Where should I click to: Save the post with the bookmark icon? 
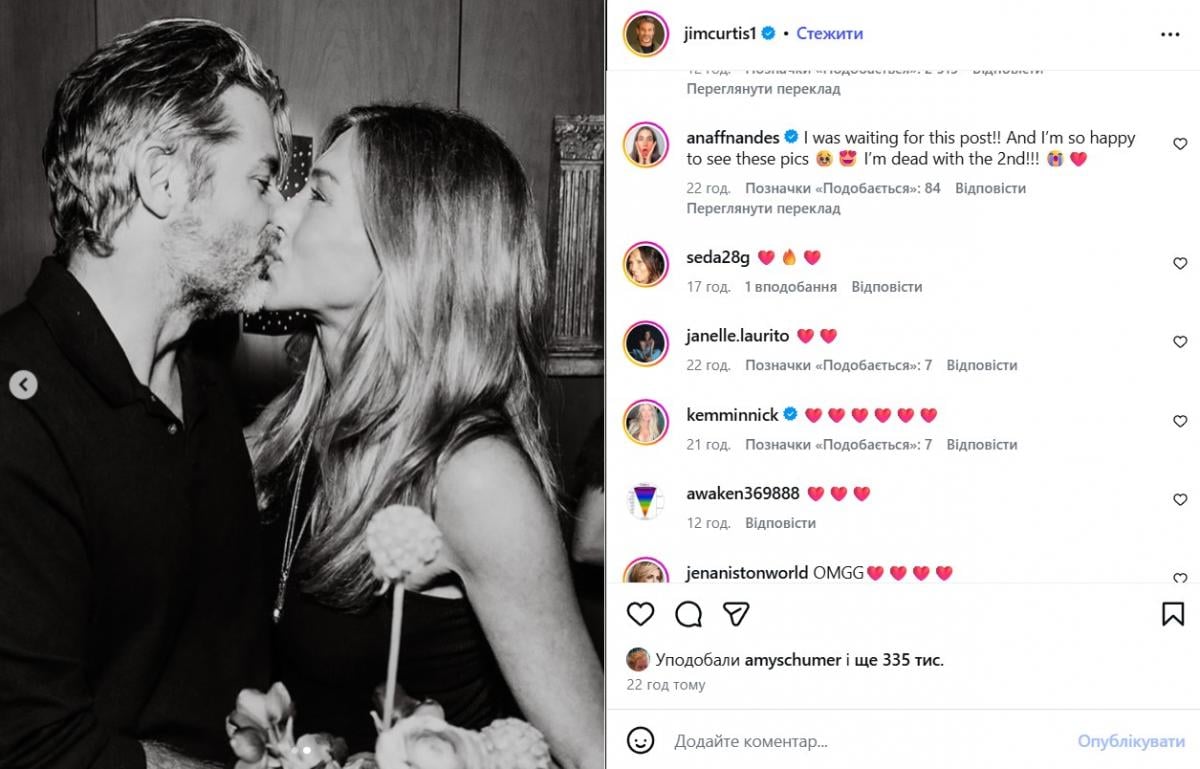1173,613
